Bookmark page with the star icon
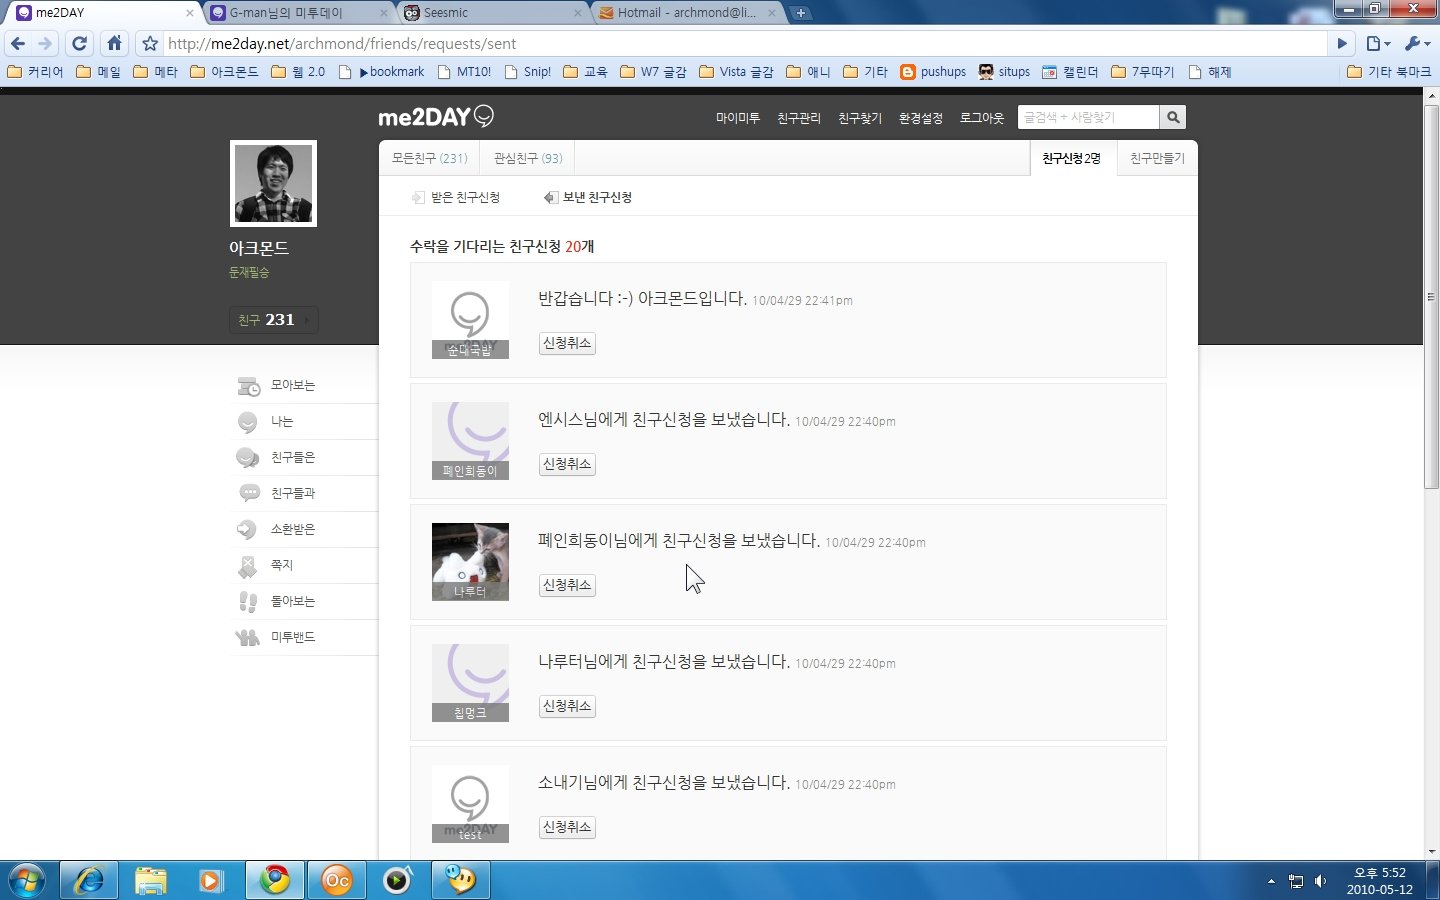 pos(150,44)
